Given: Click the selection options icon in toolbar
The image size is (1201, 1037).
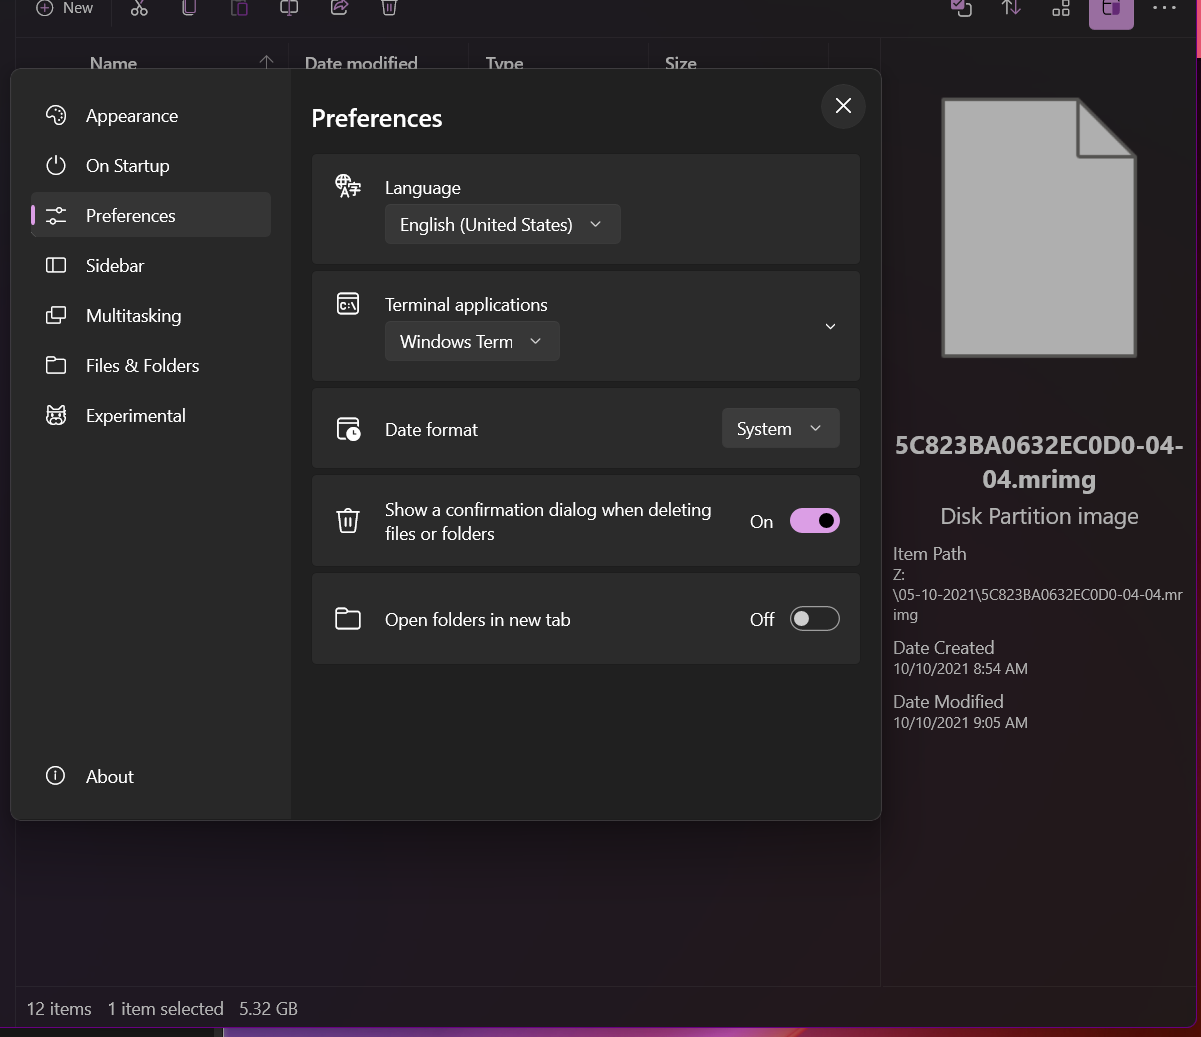Looking at the screenshot, I should tap(961, 8).
